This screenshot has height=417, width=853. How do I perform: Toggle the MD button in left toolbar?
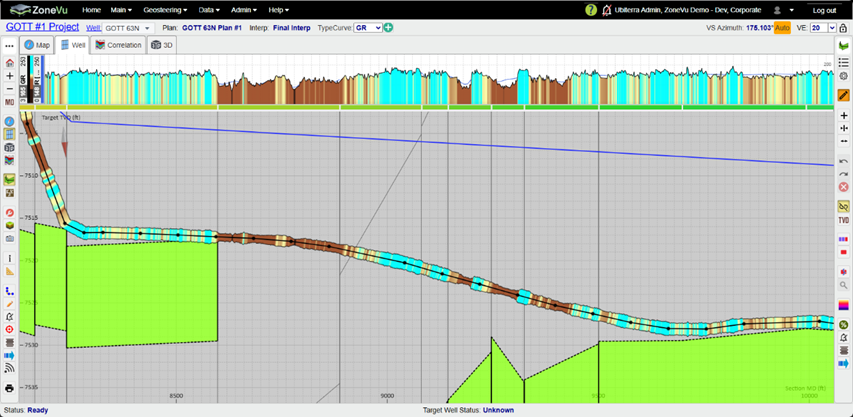click(9, 102)
